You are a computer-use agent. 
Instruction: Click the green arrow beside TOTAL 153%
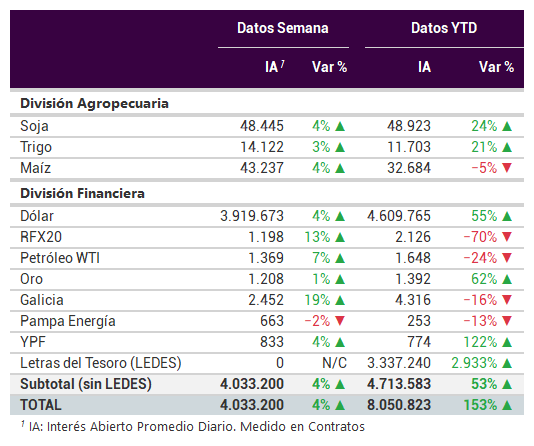click(507, 405)
